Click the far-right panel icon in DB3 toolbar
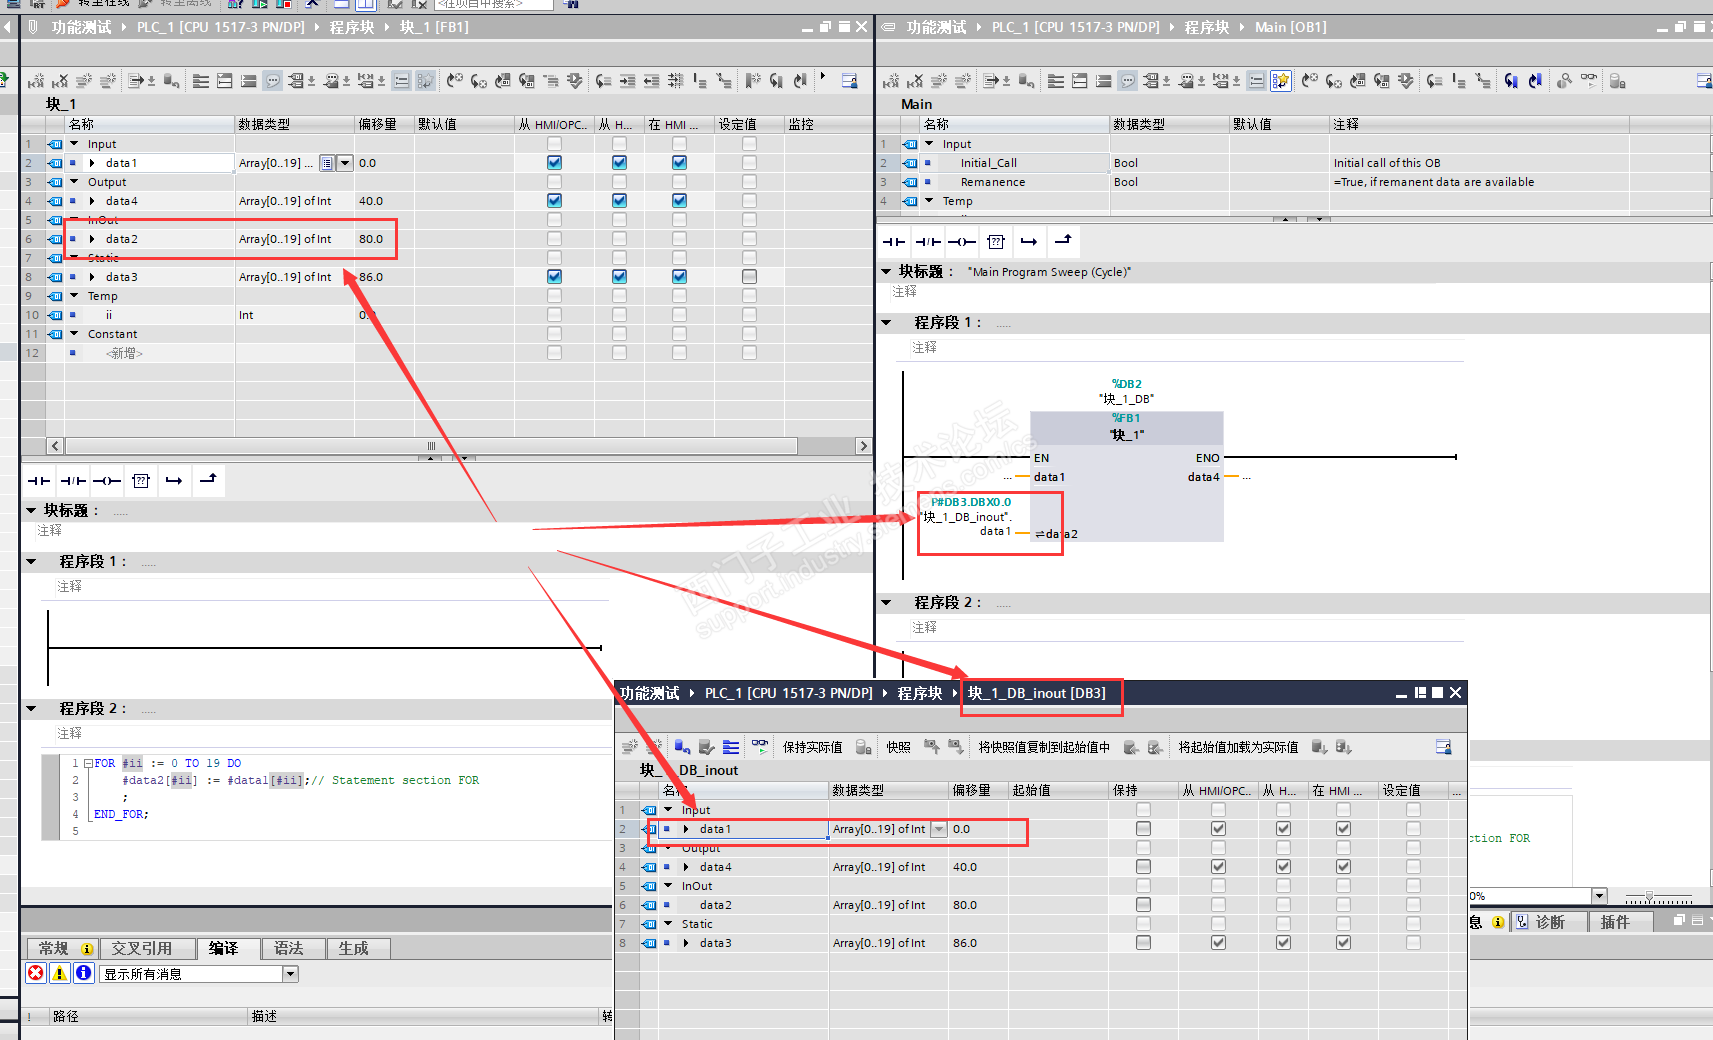Viewport: 1713px width, 1040px height. pos(1443,747)
